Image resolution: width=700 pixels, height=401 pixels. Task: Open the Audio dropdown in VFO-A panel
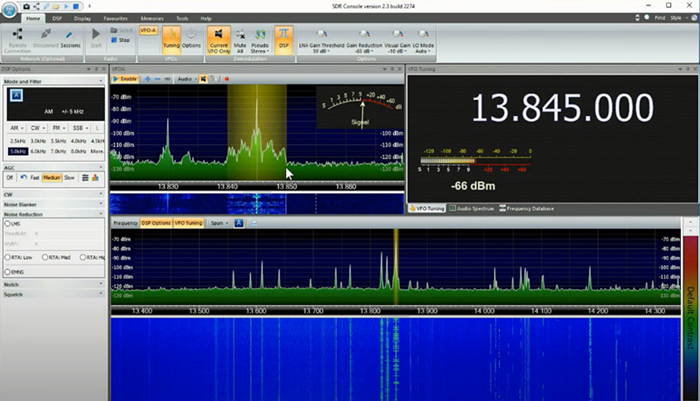pyautogui.click(x=186, y=78)
